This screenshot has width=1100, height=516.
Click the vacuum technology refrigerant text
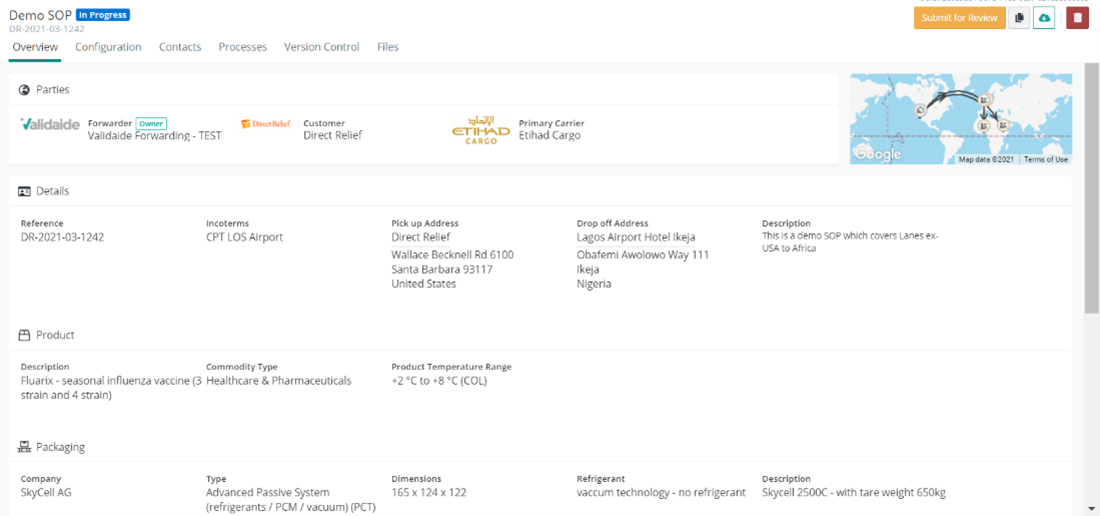[661, 492]
